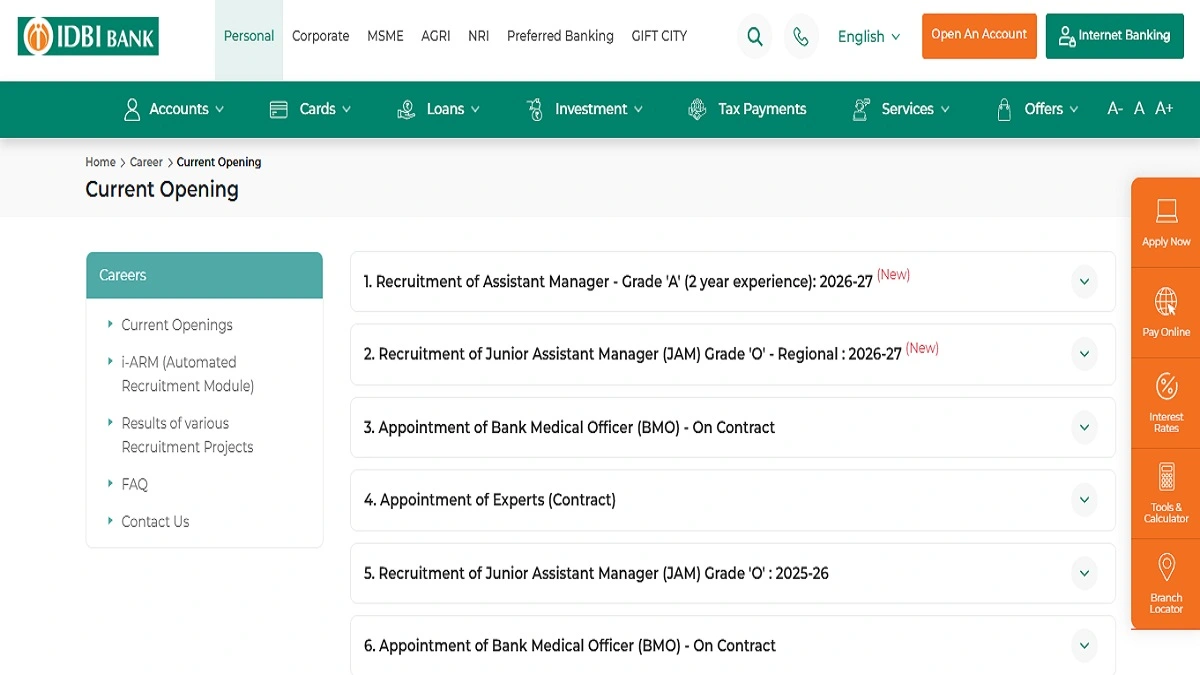Screen dimensions: 1200x675
Task: Switch to the Corporate tab
Action: (320, 36)
